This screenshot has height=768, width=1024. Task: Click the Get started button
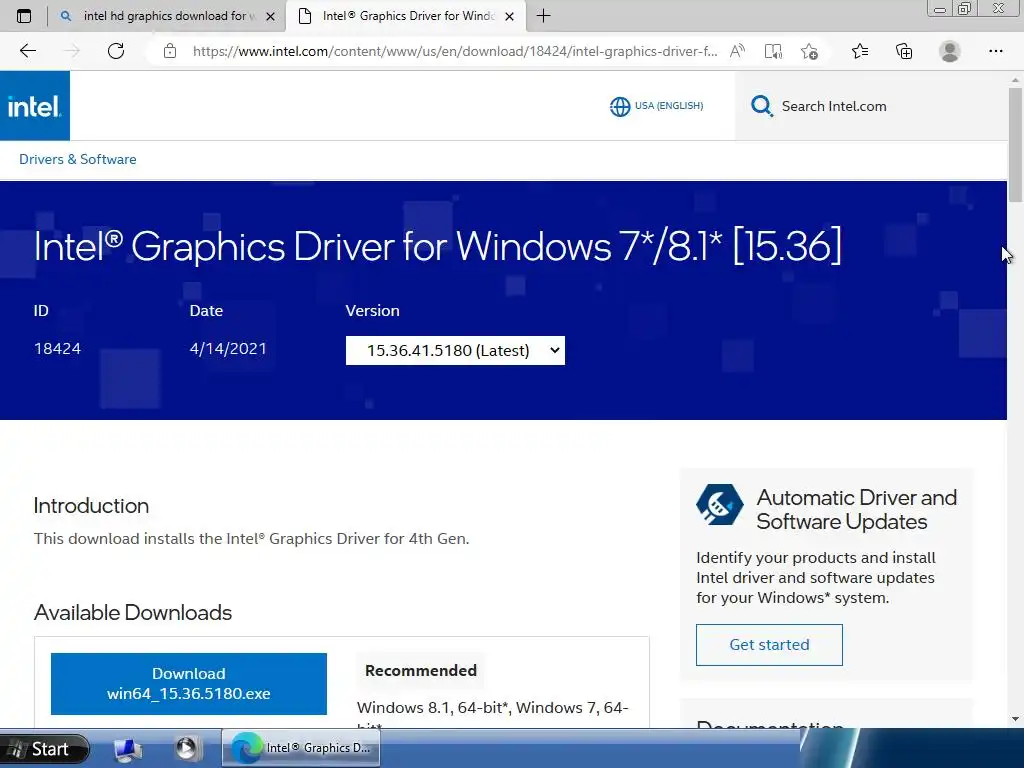pyautogui.click(x=769, y=645)
